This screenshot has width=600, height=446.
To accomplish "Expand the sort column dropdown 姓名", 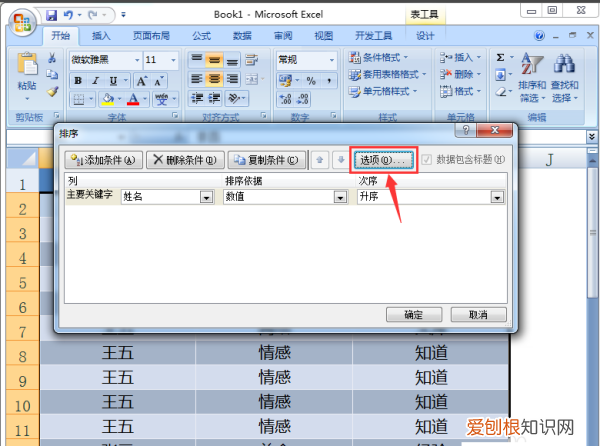I will coord(206,197).
